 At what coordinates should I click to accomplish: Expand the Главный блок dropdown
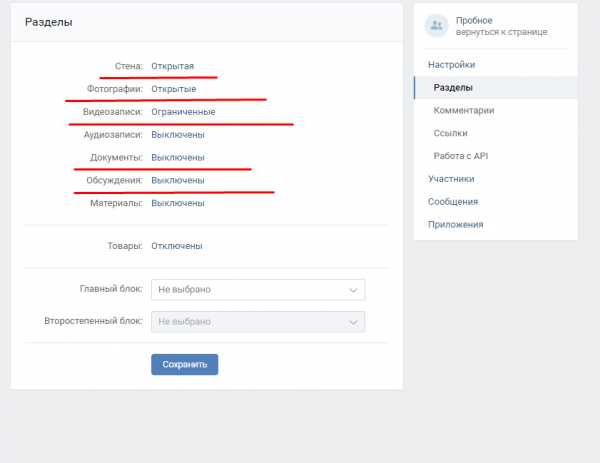(258, 290)
